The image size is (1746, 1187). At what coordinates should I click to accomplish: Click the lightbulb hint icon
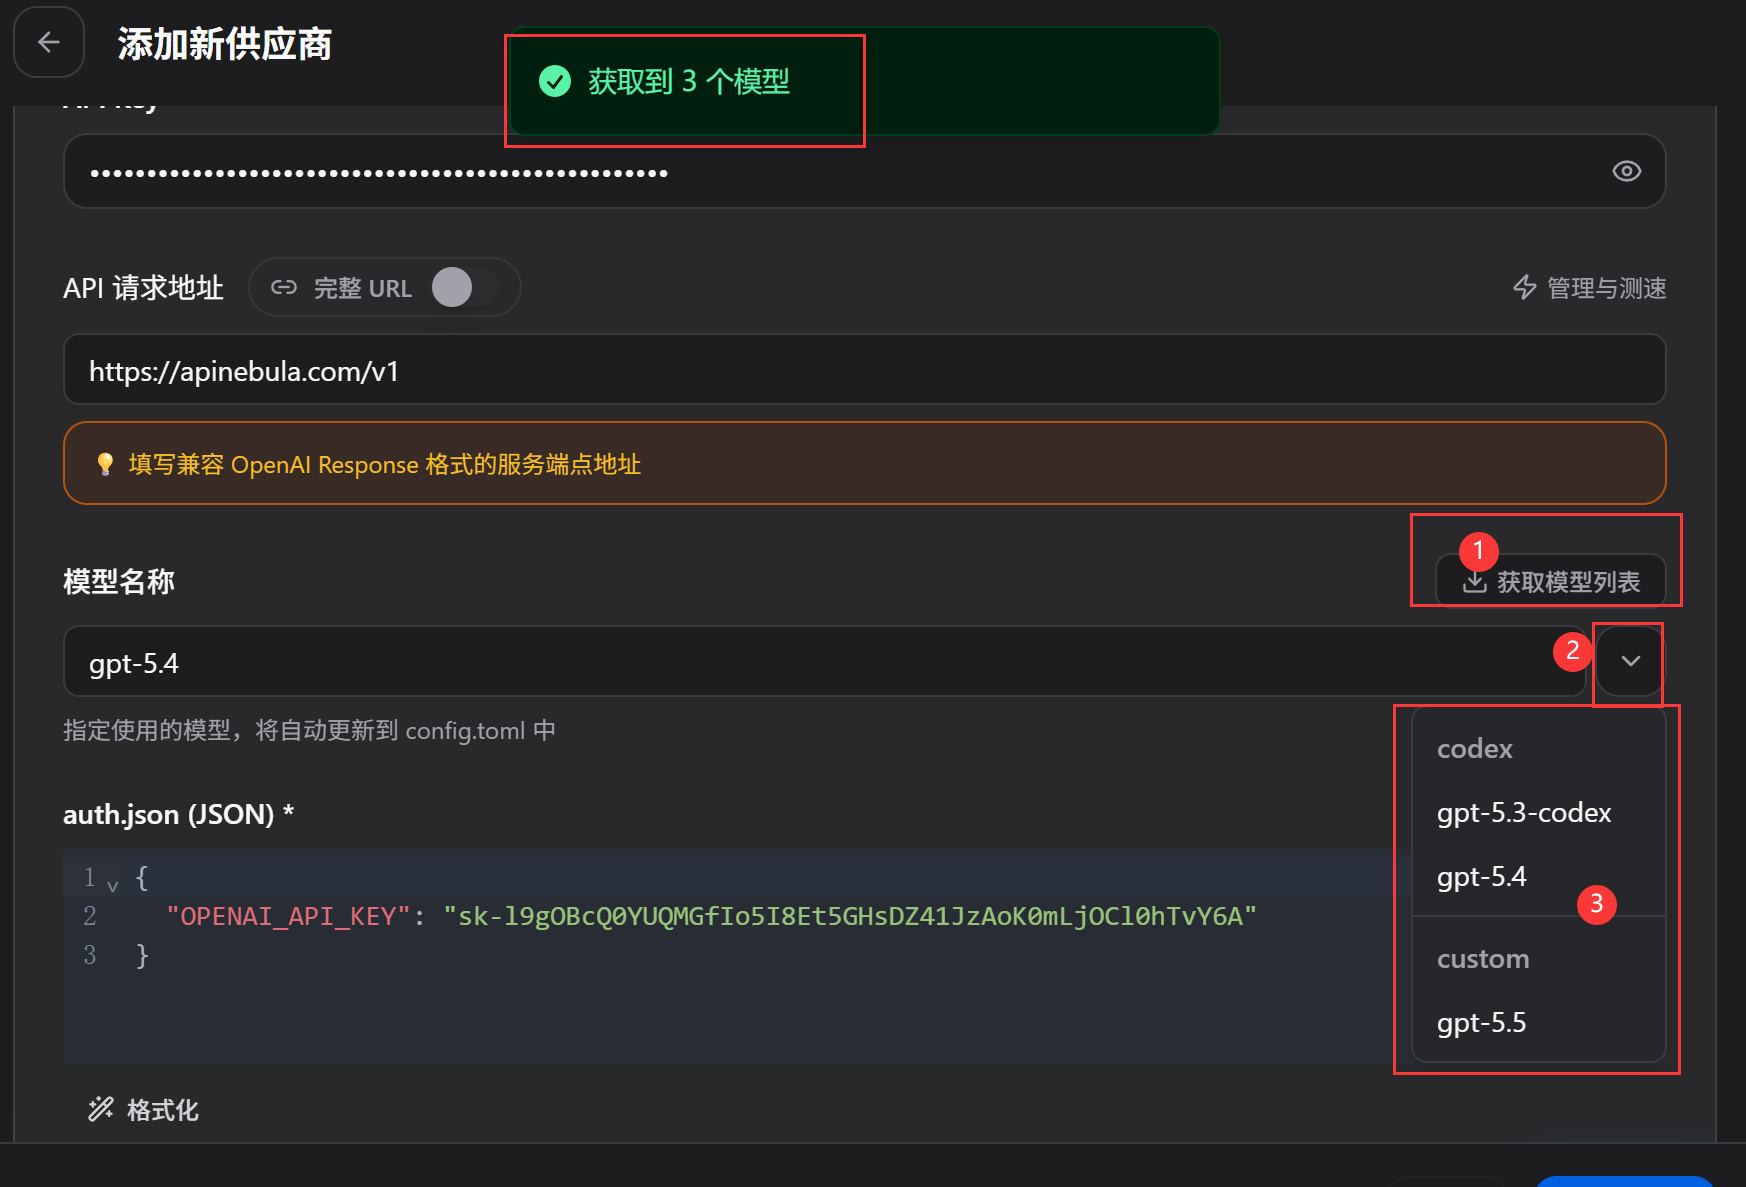click(105, 464)
